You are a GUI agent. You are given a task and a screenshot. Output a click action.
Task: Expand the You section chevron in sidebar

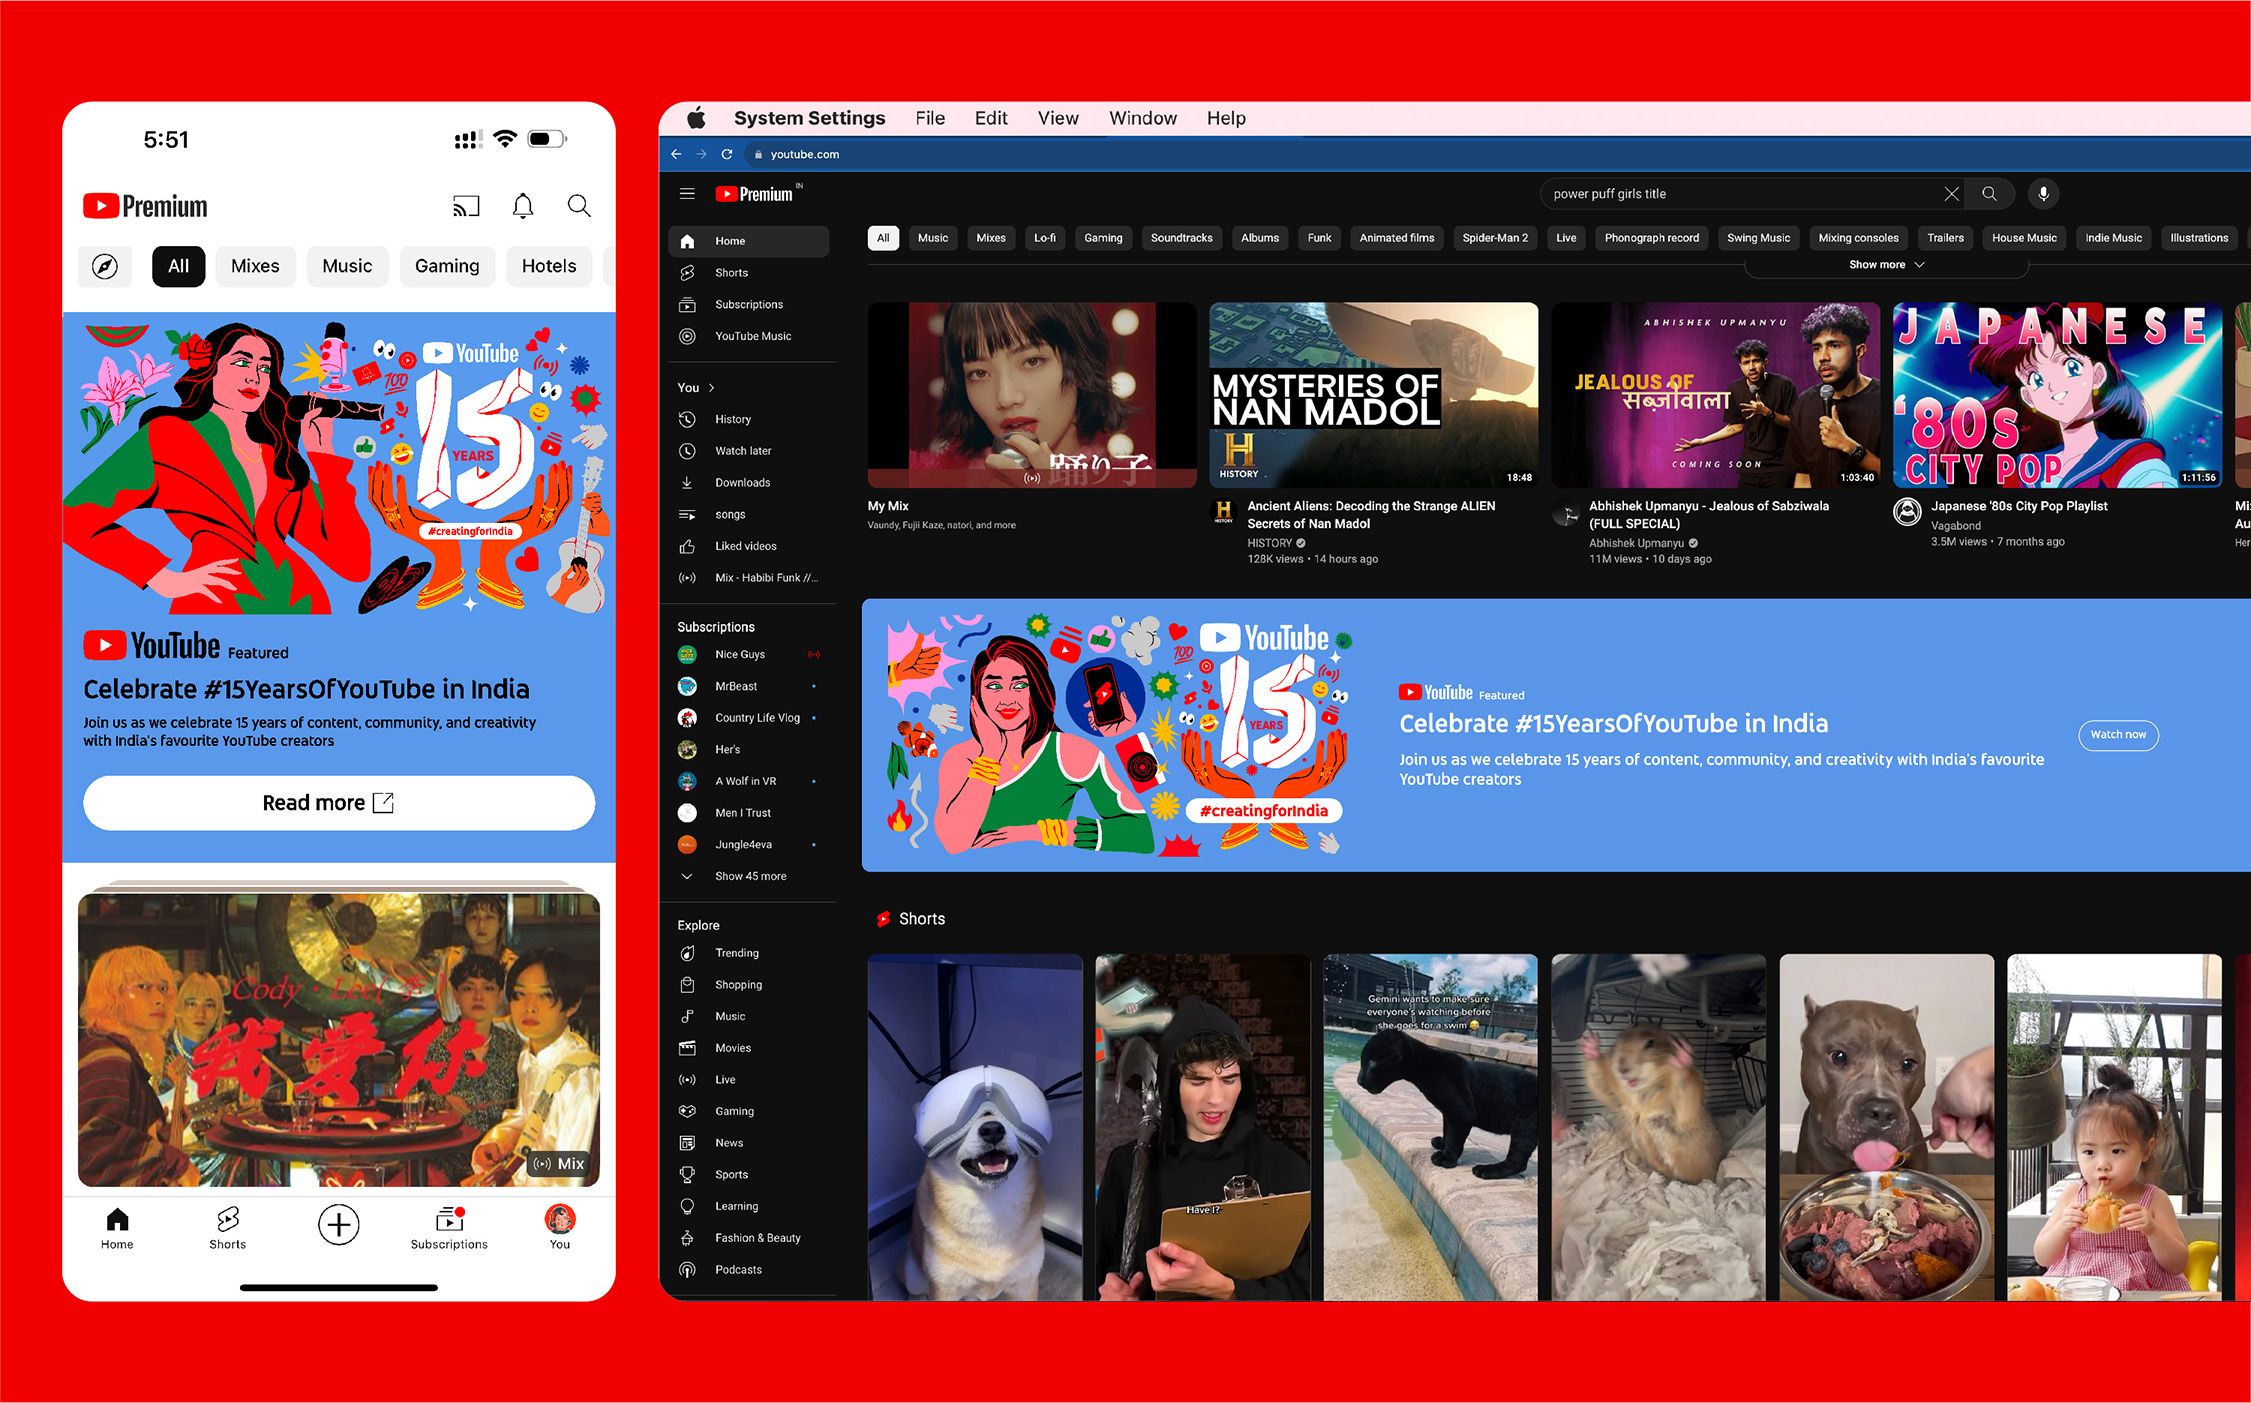coord(712,388)
